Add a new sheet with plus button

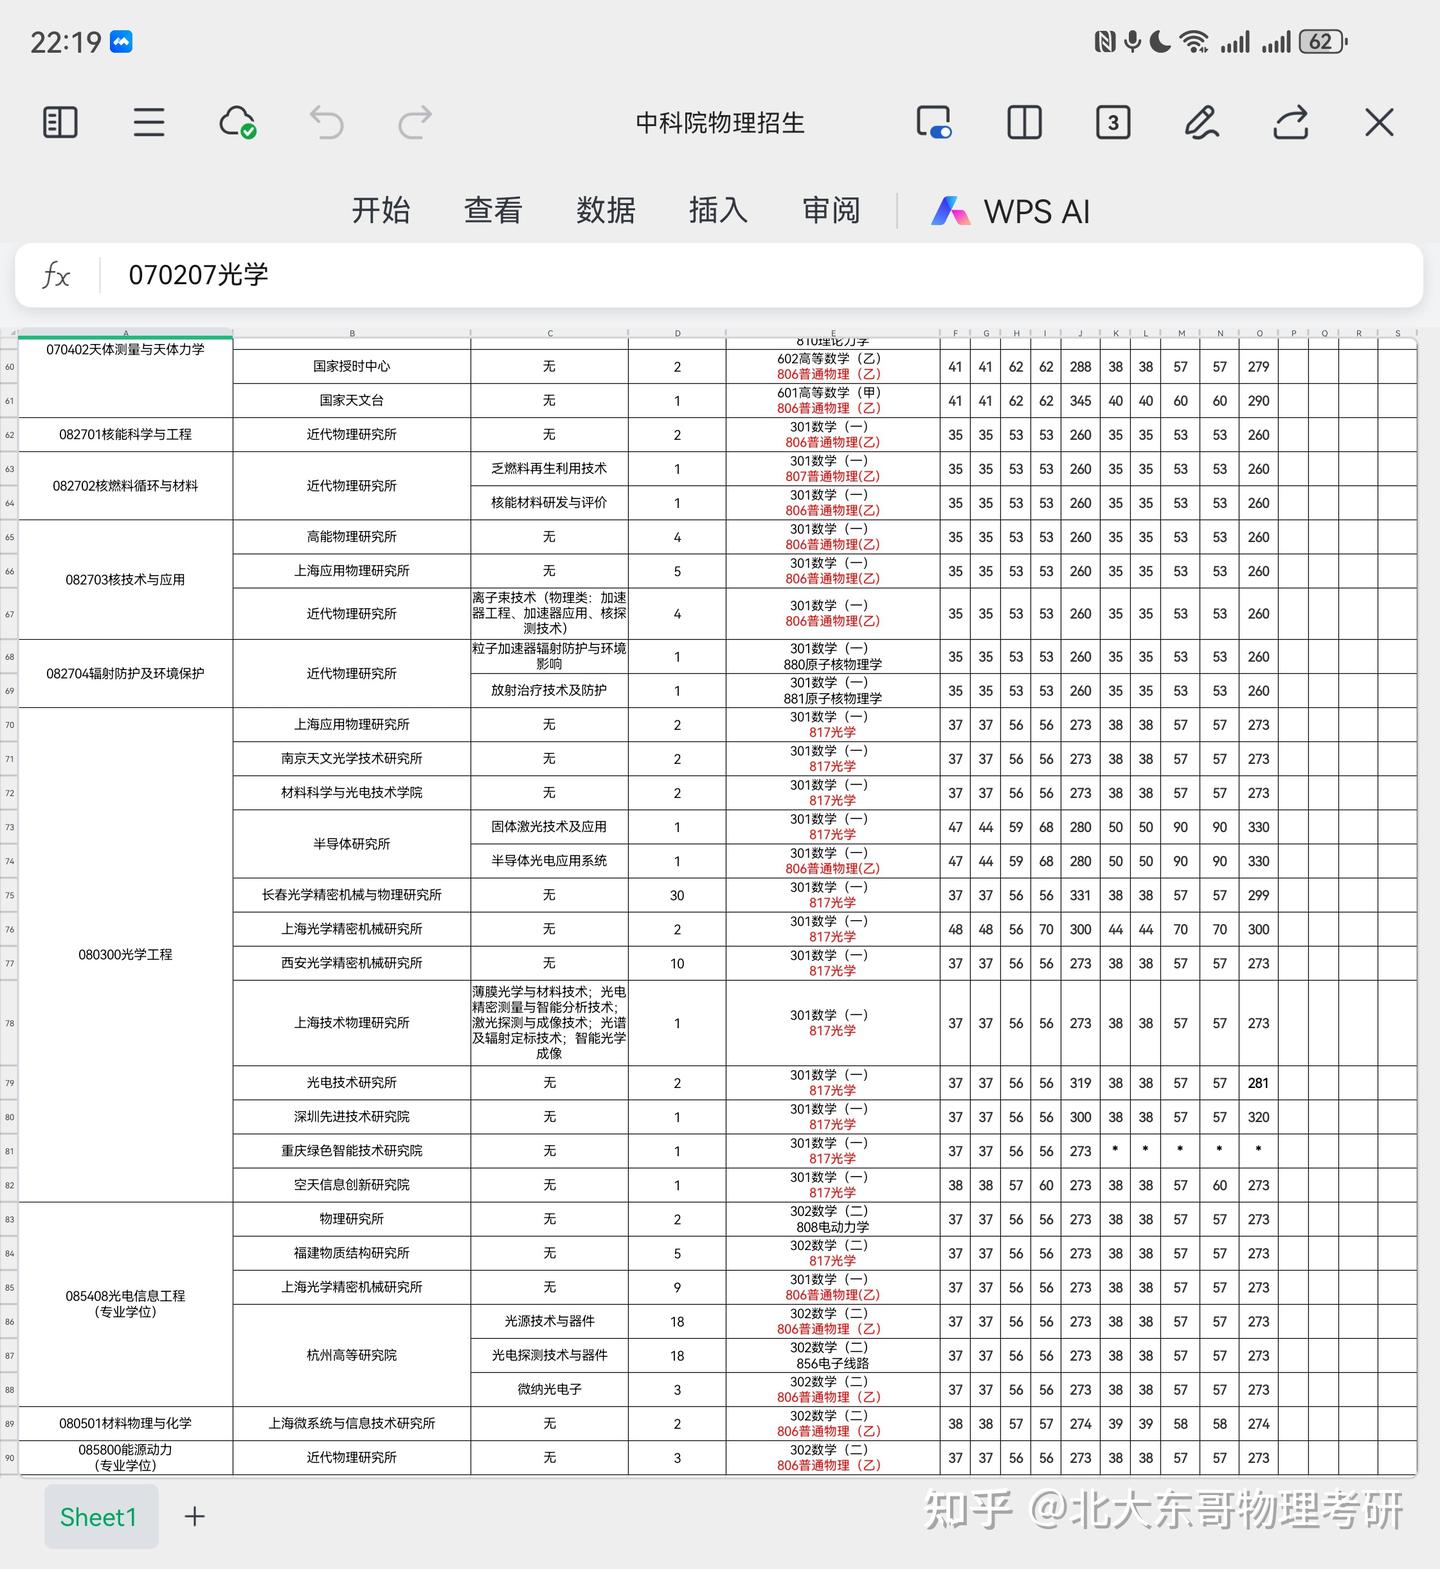195,1517
